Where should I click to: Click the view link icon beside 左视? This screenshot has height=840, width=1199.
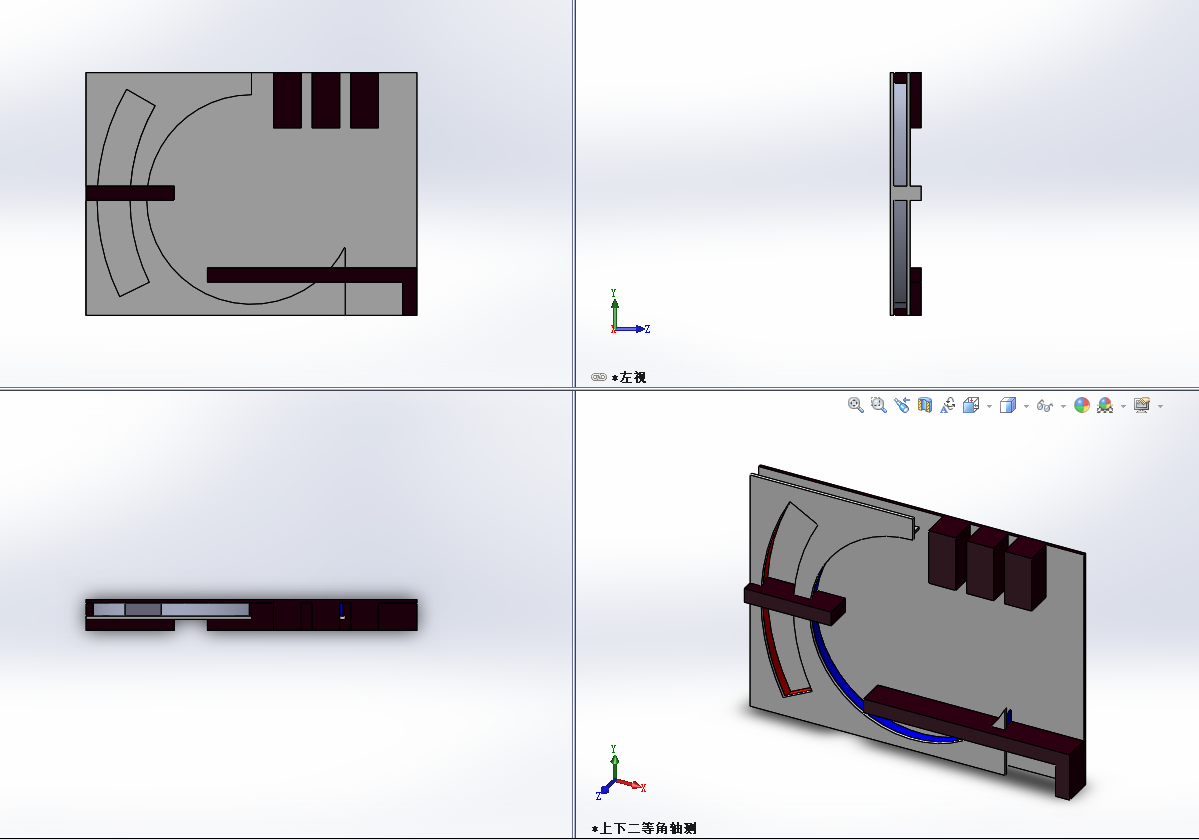[599, 377]
